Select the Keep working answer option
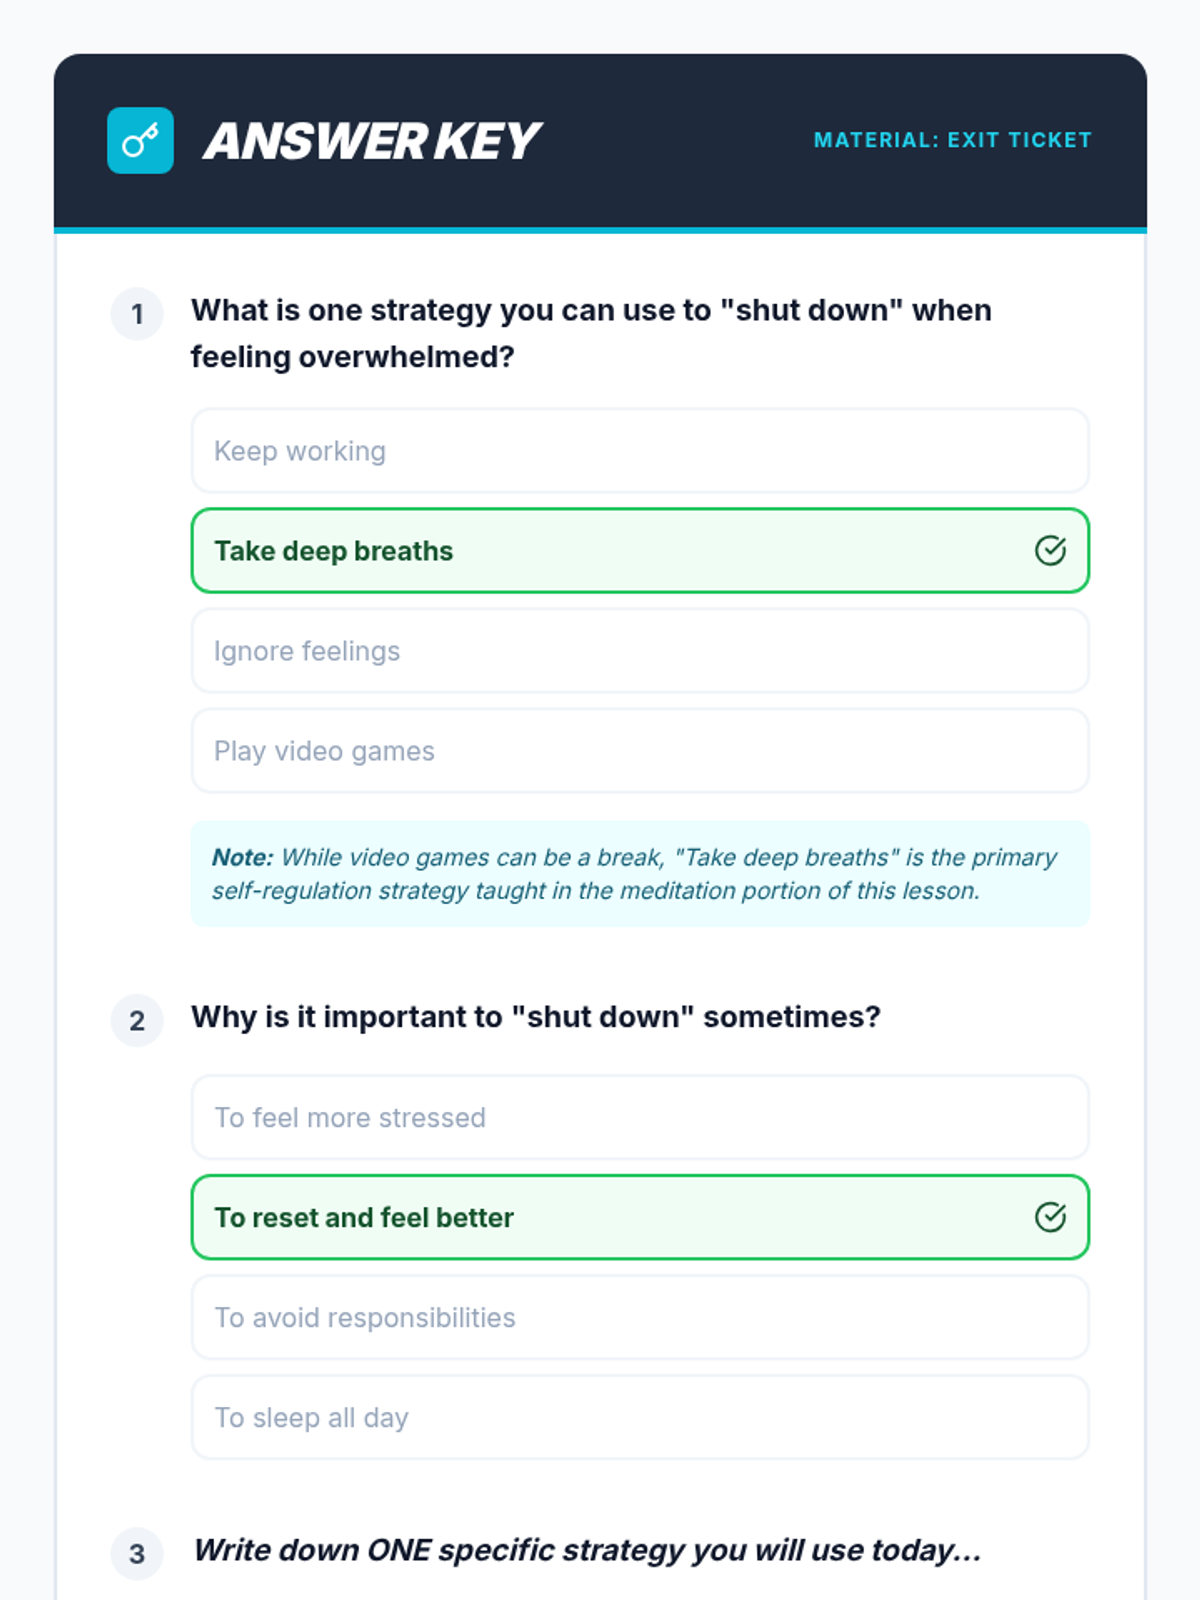1200x1600 pixels. [640, 451]
